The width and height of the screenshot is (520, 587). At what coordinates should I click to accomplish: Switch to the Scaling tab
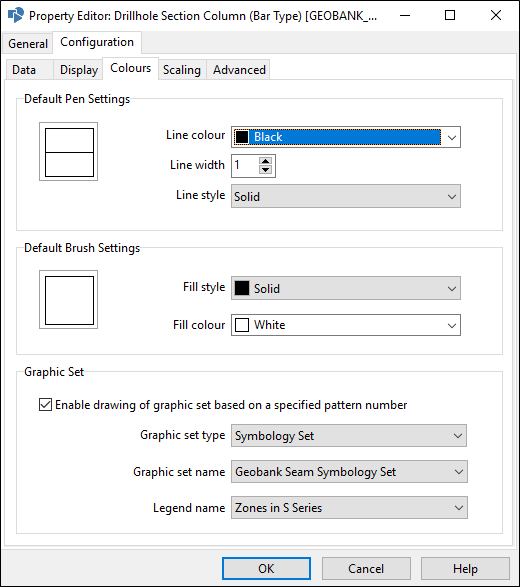click(182, 70)
